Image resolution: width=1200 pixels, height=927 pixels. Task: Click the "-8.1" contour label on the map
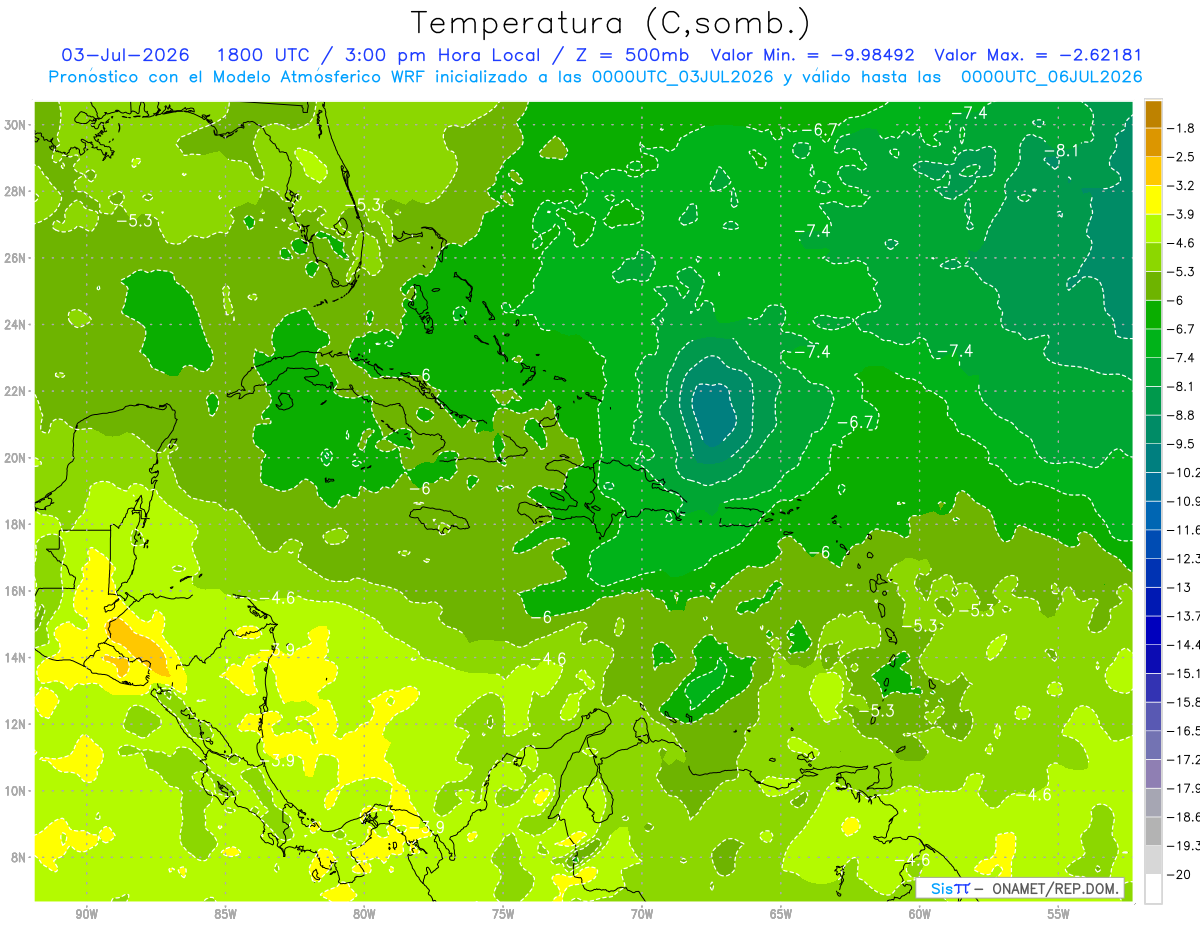(x=1060, y=151)
